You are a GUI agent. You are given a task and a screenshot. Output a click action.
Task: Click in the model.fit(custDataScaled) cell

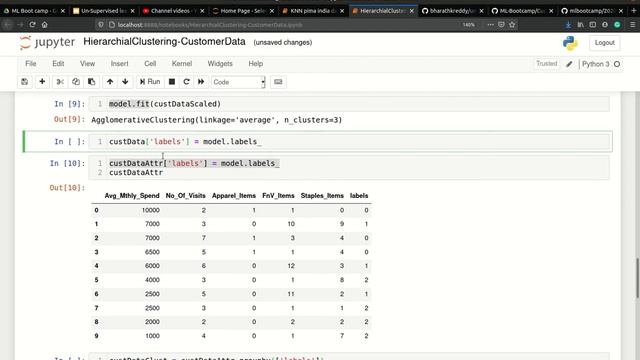coord(349,104)
